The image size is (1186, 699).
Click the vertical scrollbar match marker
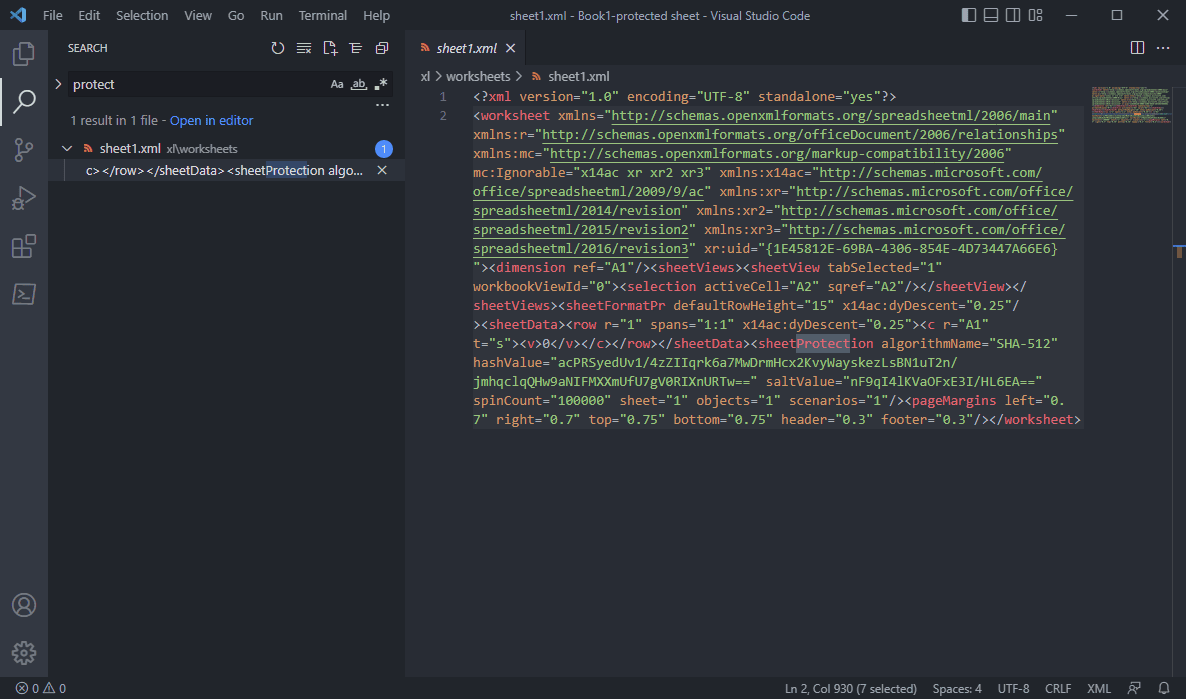[x=1179, y=250]
